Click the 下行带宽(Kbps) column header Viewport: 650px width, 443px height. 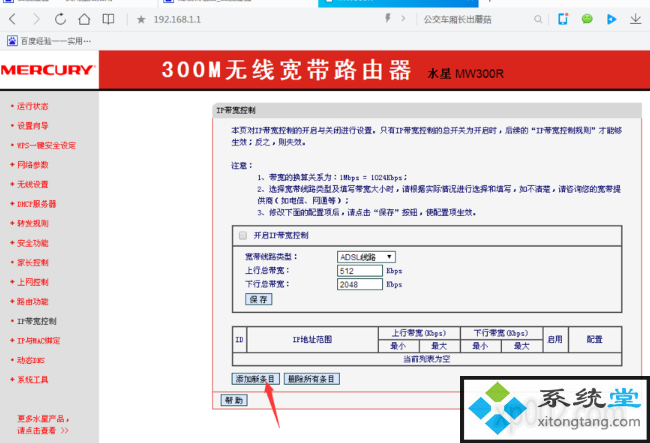(x=501, y=333)
